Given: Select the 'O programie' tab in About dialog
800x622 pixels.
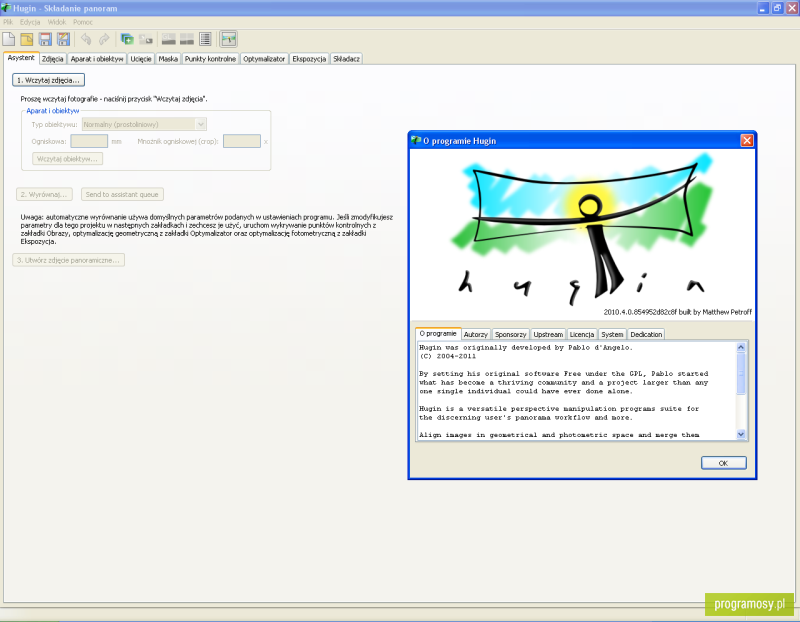Looking at the screenshot, I should coord(438,333).
